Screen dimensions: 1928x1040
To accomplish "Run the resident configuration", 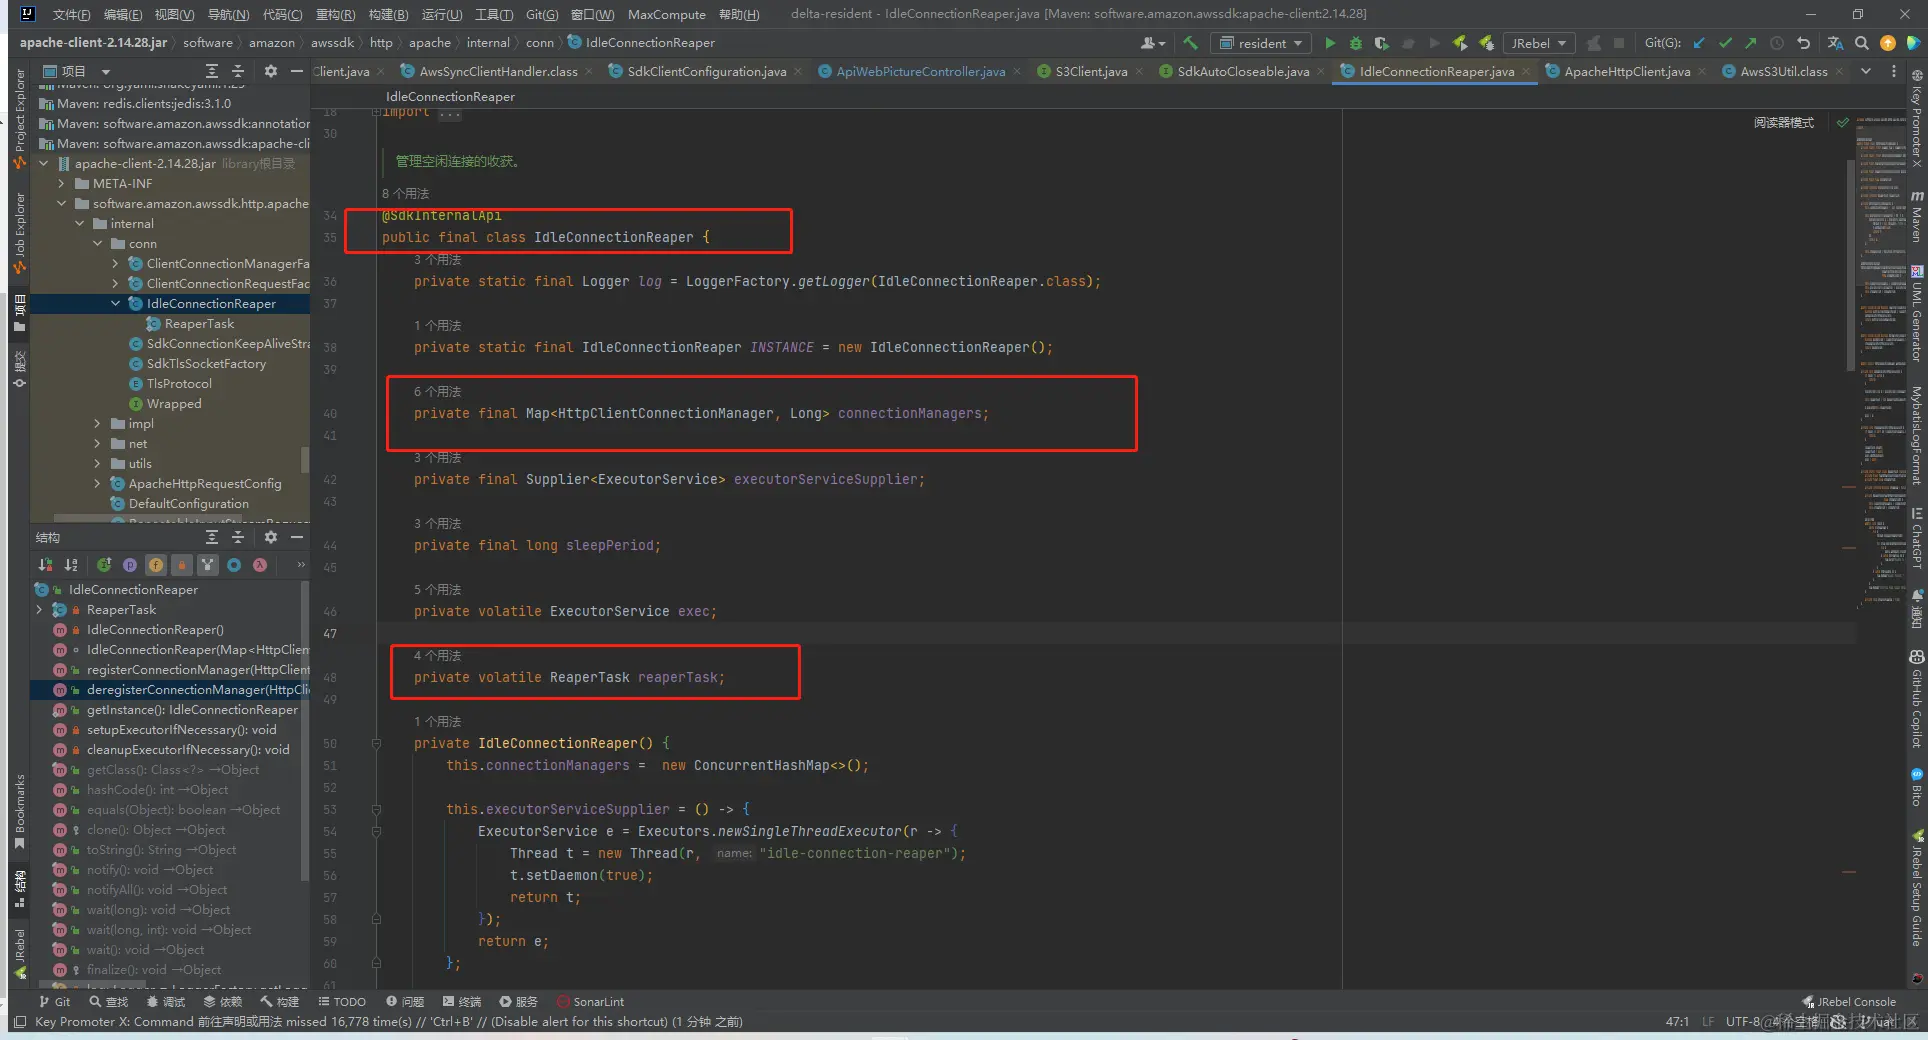I will [x=1329, y=43].
